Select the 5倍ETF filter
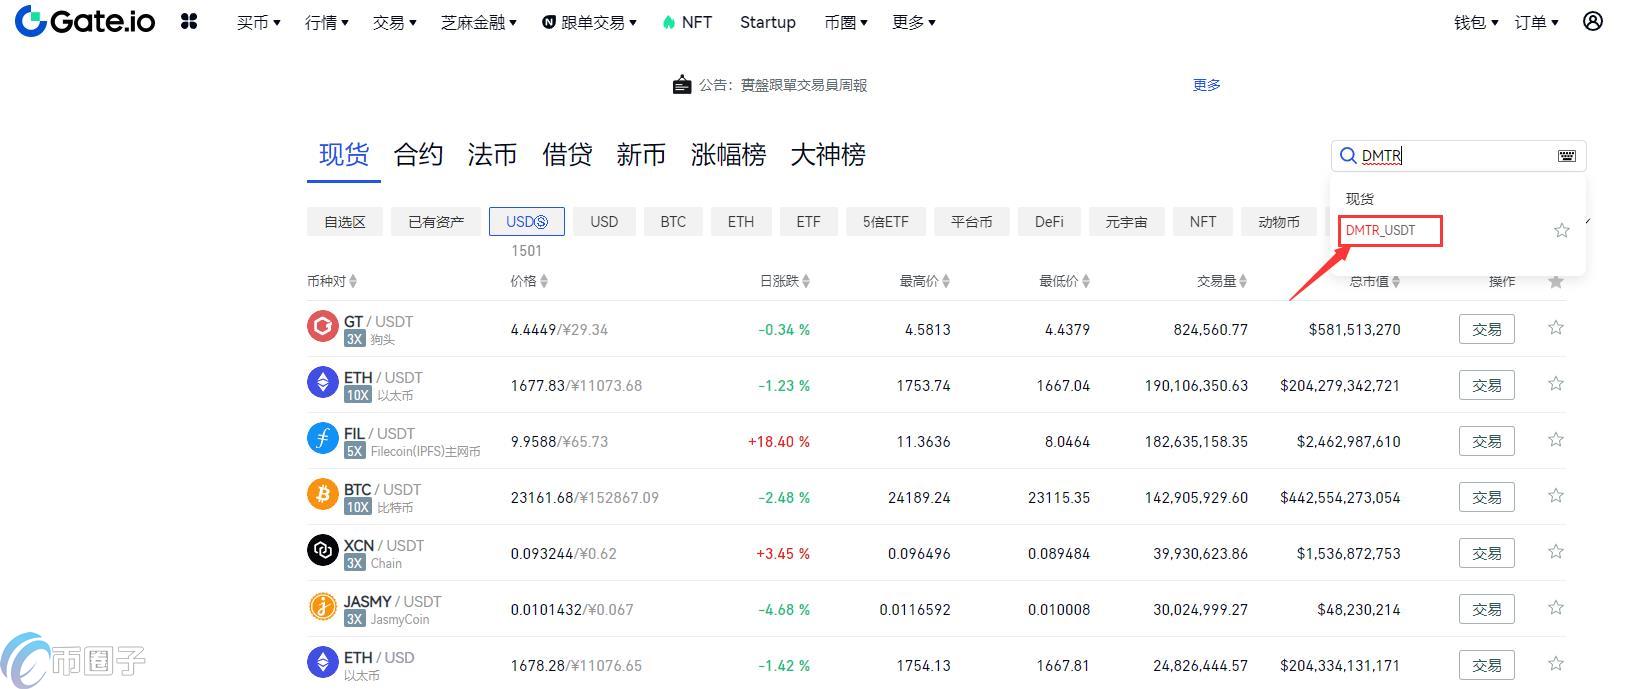Viewport: 1627px width, 689px height. click(886, 222)
